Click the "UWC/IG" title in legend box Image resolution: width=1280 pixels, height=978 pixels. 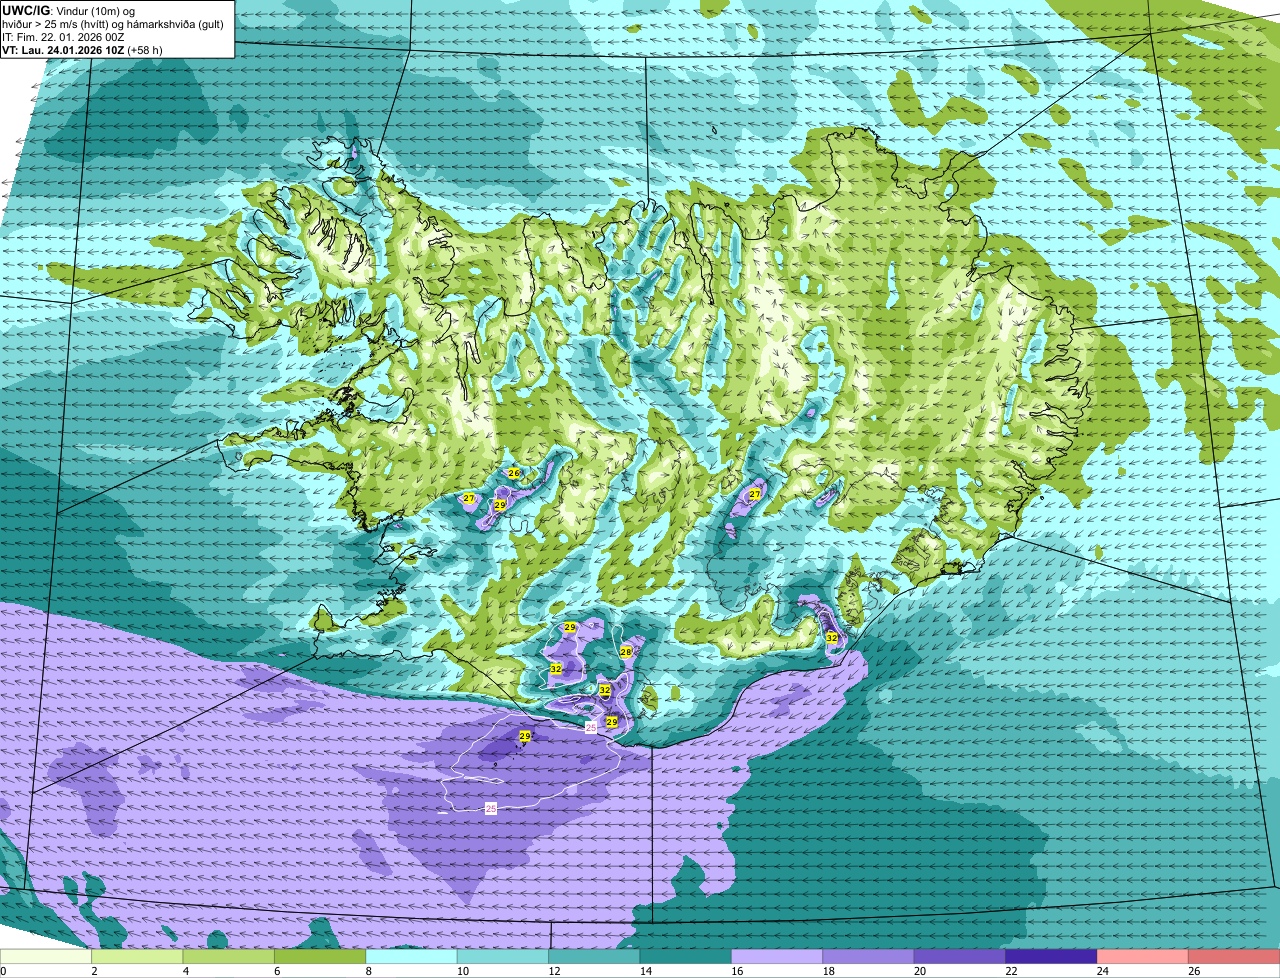(25, 10)
